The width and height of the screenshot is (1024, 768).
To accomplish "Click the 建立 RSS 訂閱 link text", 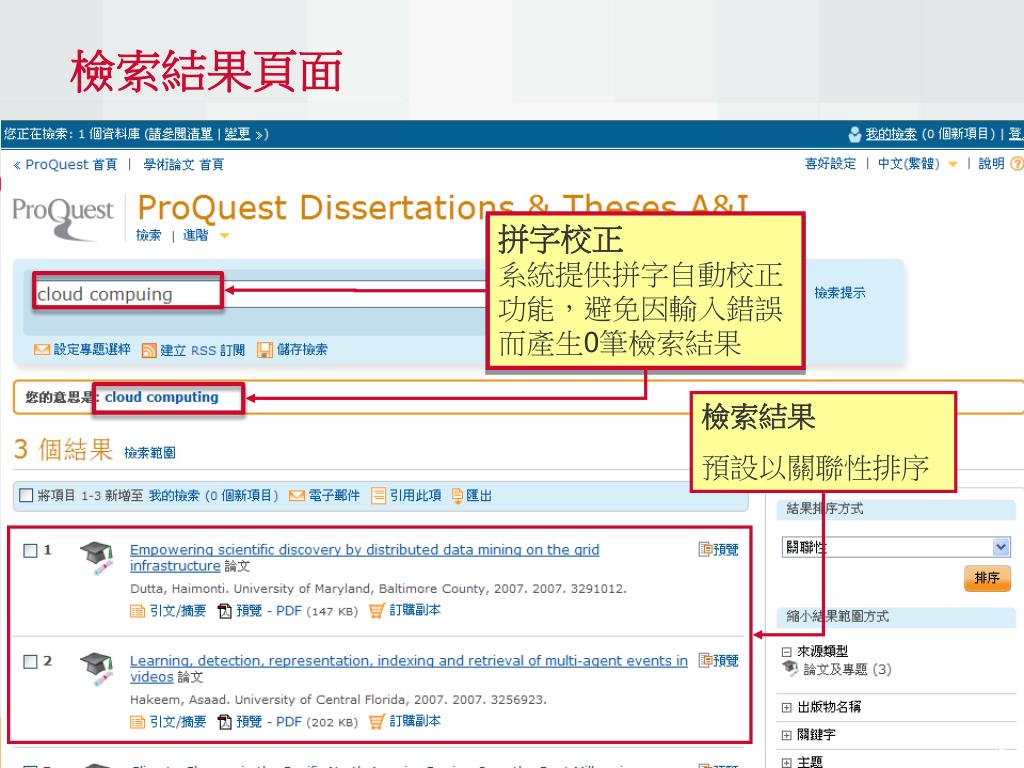I will tap(202, 351).
